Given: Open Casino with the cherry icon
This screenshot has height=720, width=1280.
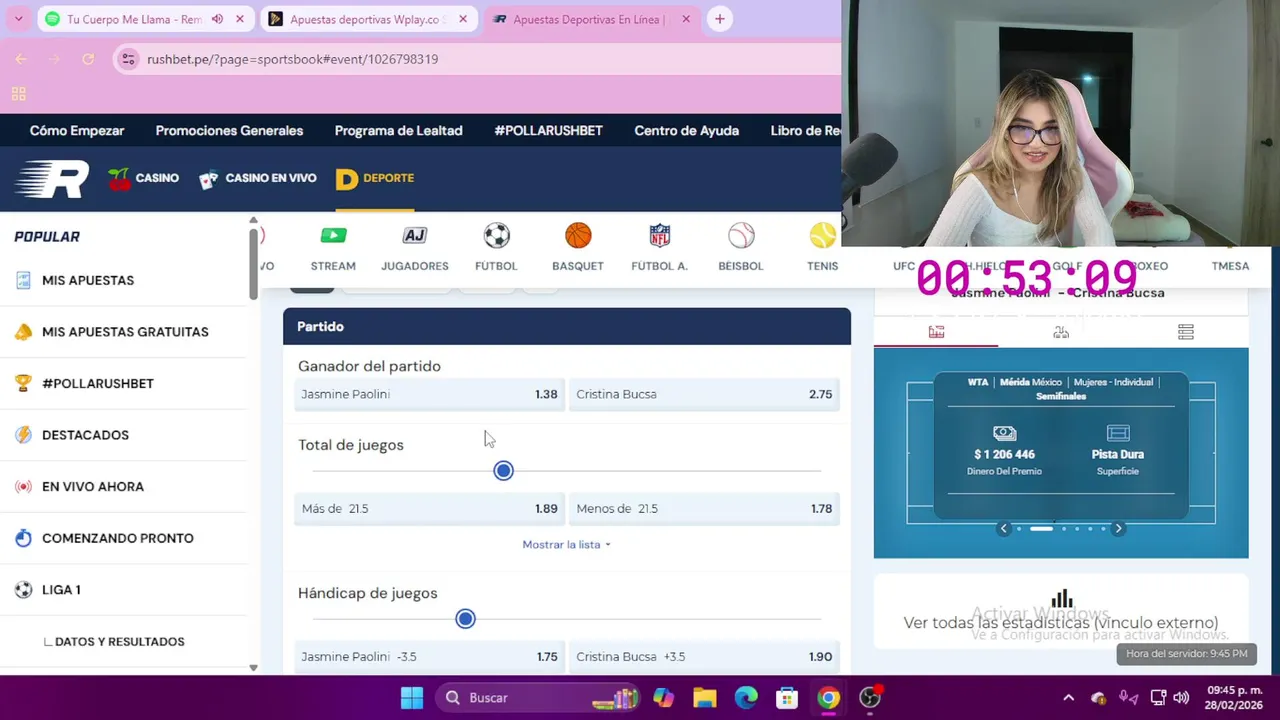Looking at the screenshot, I should (x=144, y=178).
